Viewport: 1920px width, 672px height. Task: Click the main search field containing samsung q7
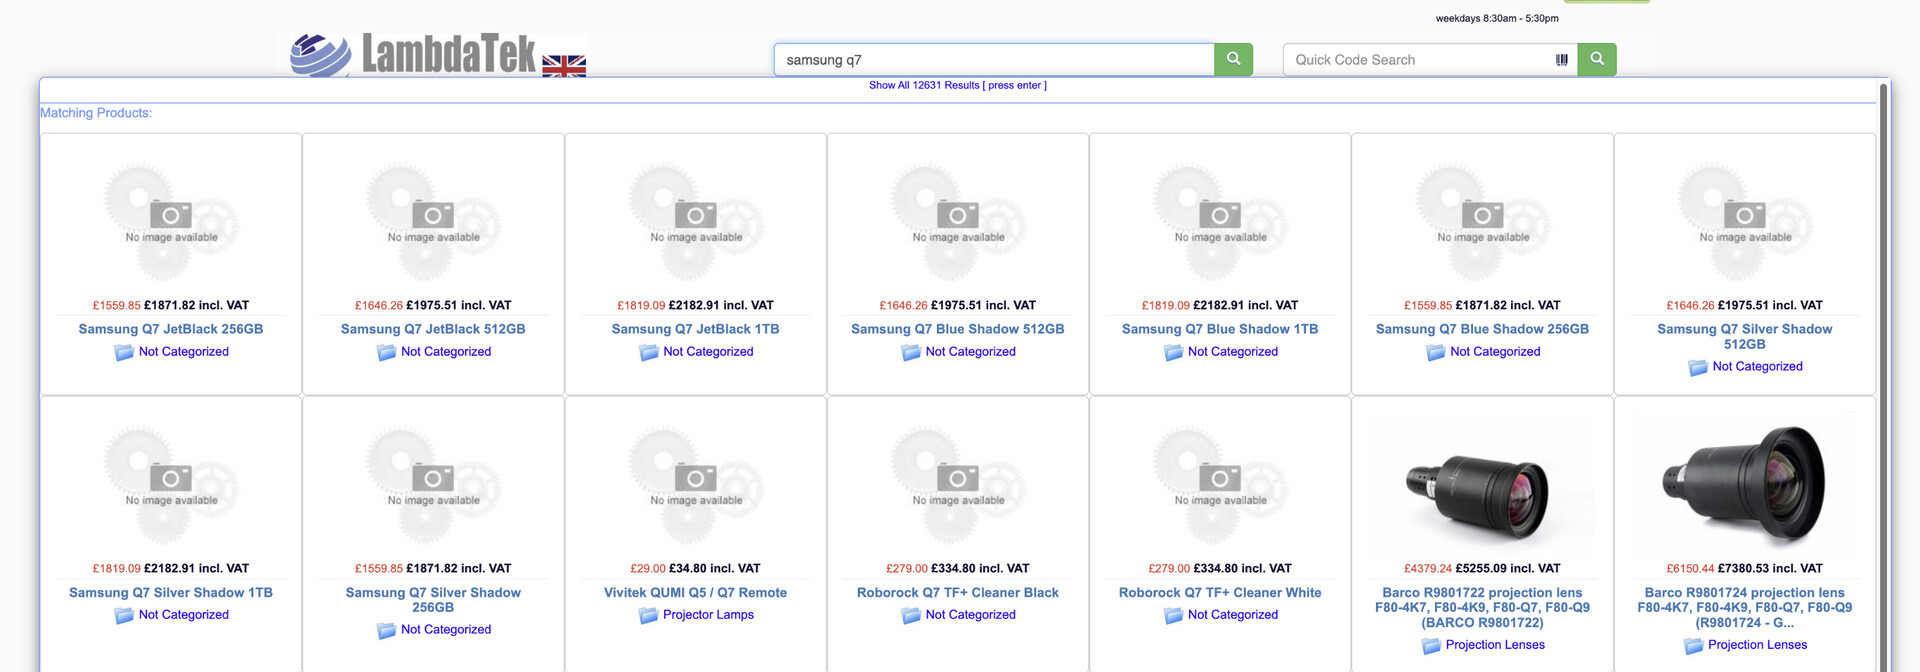pyautogui.click(x=994, y=59)
